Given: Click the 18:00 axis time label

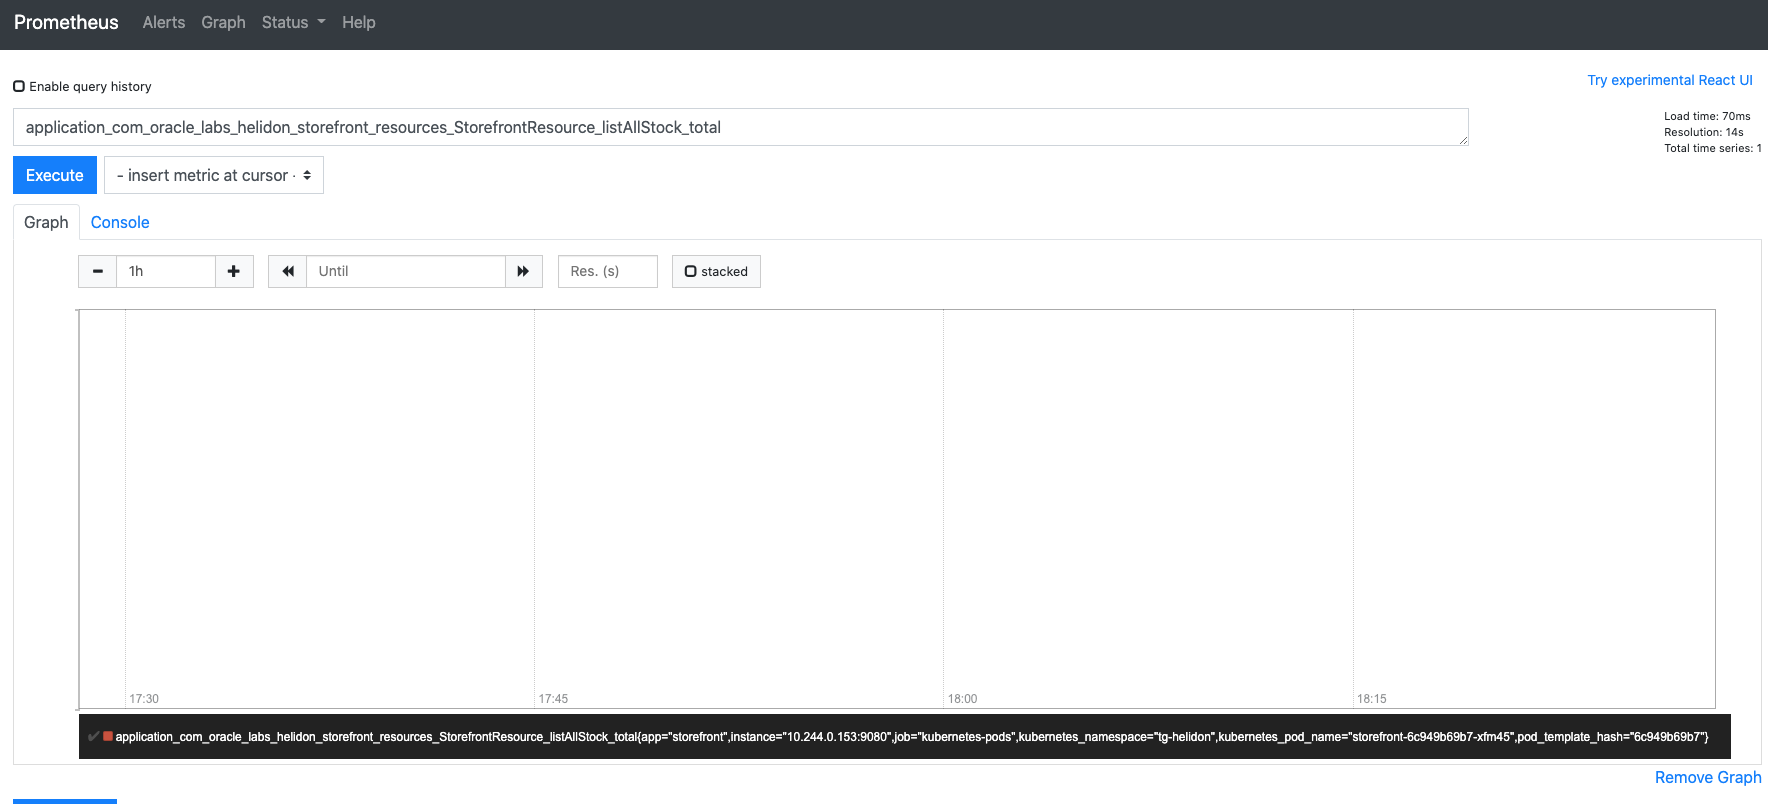Looking at the screenshot, I should tap(962, 699).
